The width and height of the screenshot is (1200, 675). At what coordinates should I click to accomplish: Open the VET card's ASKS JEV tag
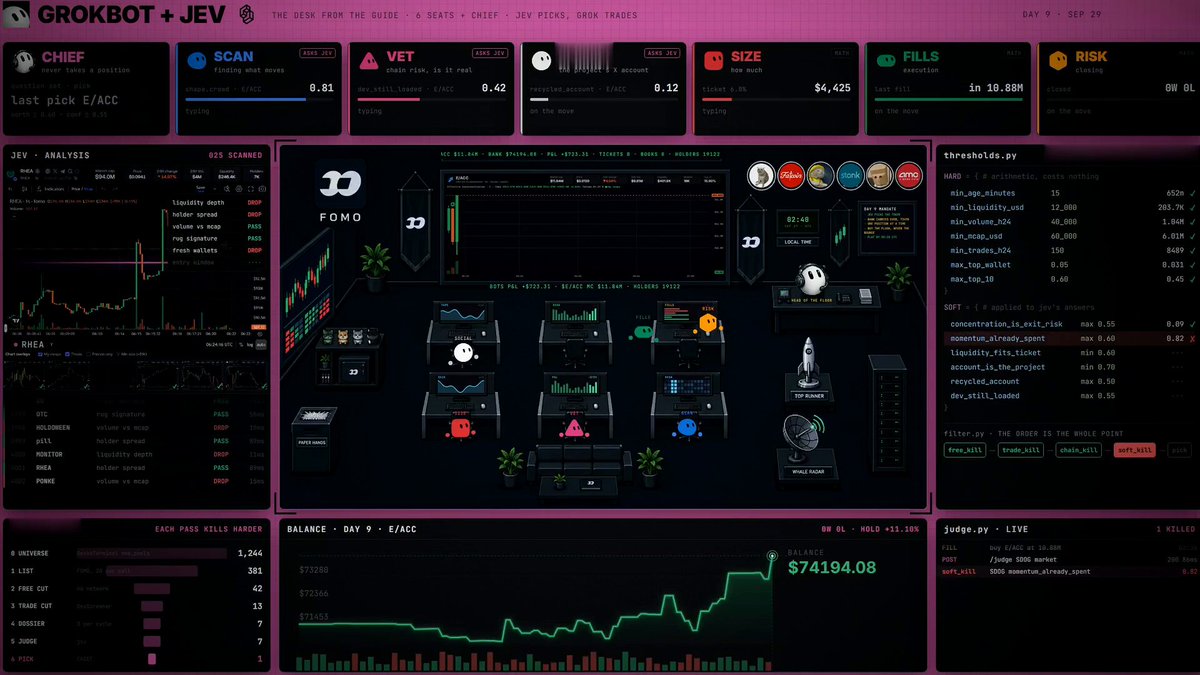493,53
